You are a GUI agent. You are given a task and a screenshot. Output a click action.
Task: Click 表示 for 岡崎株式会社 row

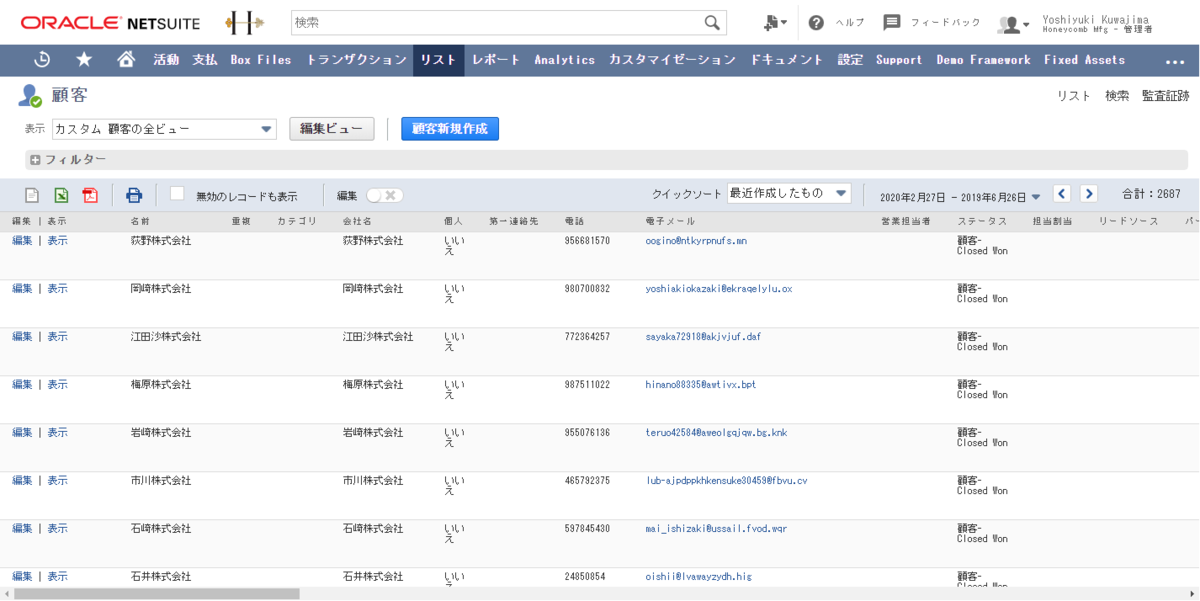click(x=57, y=289)
